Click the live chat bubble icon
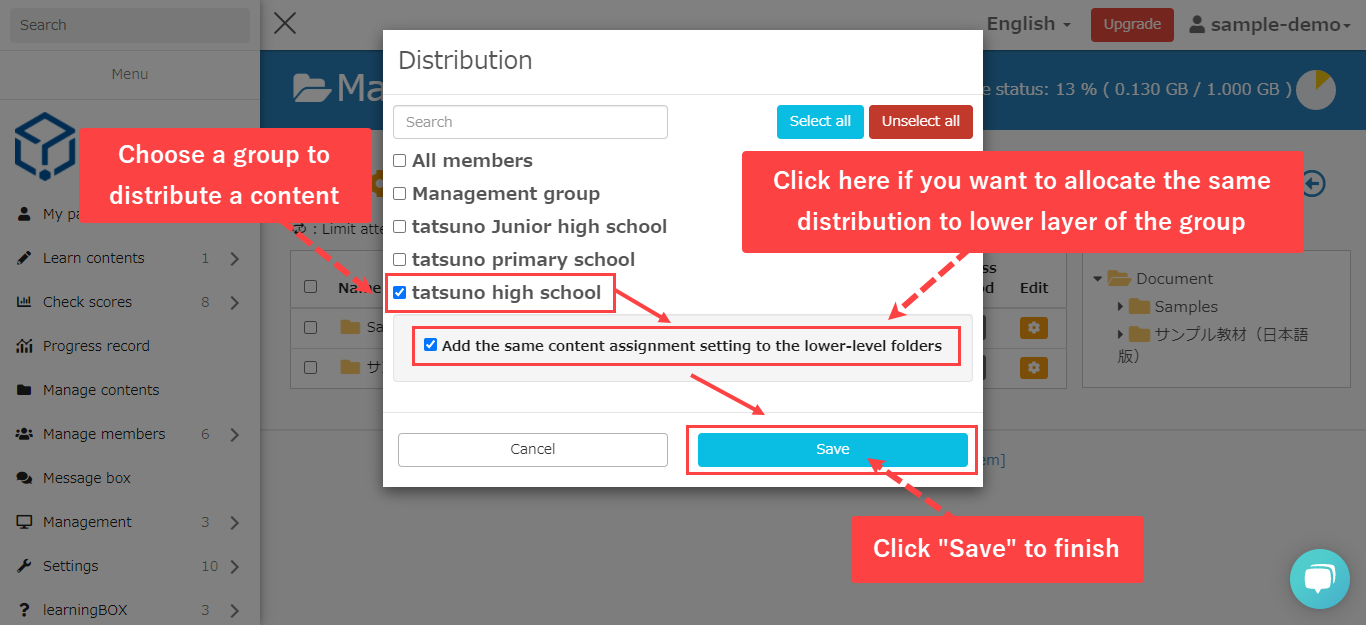Viewport: 1366px width, 625px height. tap(1319, 578)
